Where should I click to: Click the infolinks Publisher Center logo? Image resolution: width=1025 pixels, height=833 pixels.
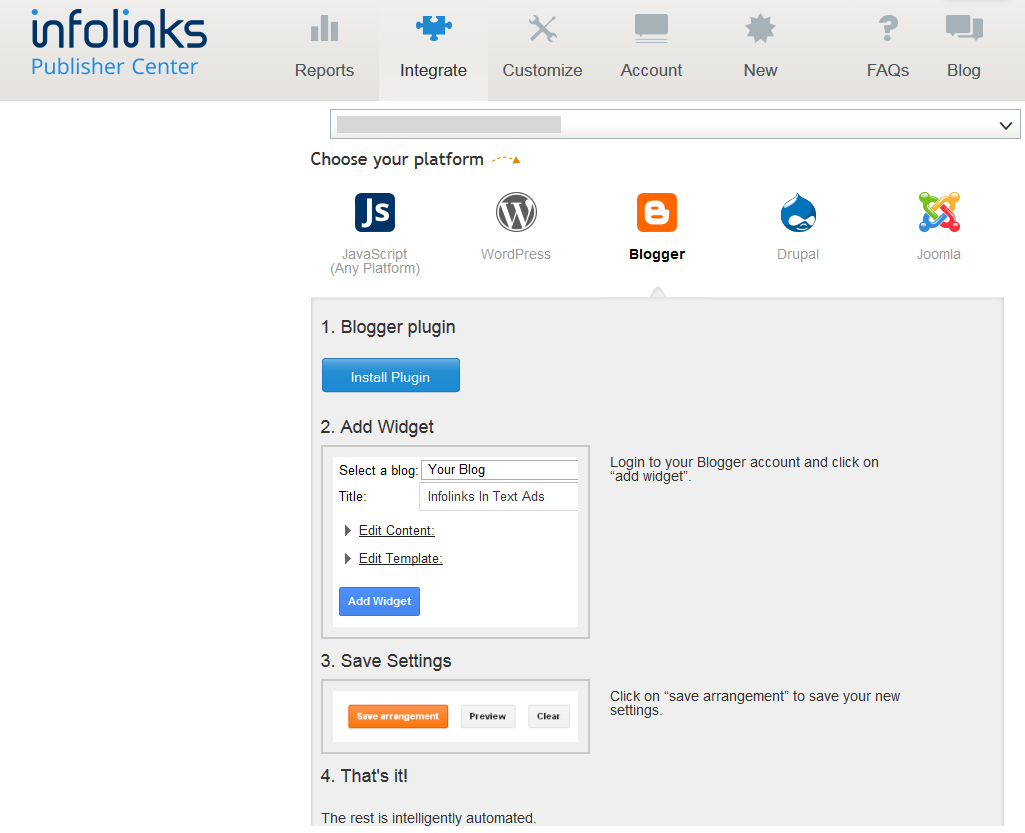[119, 44]
